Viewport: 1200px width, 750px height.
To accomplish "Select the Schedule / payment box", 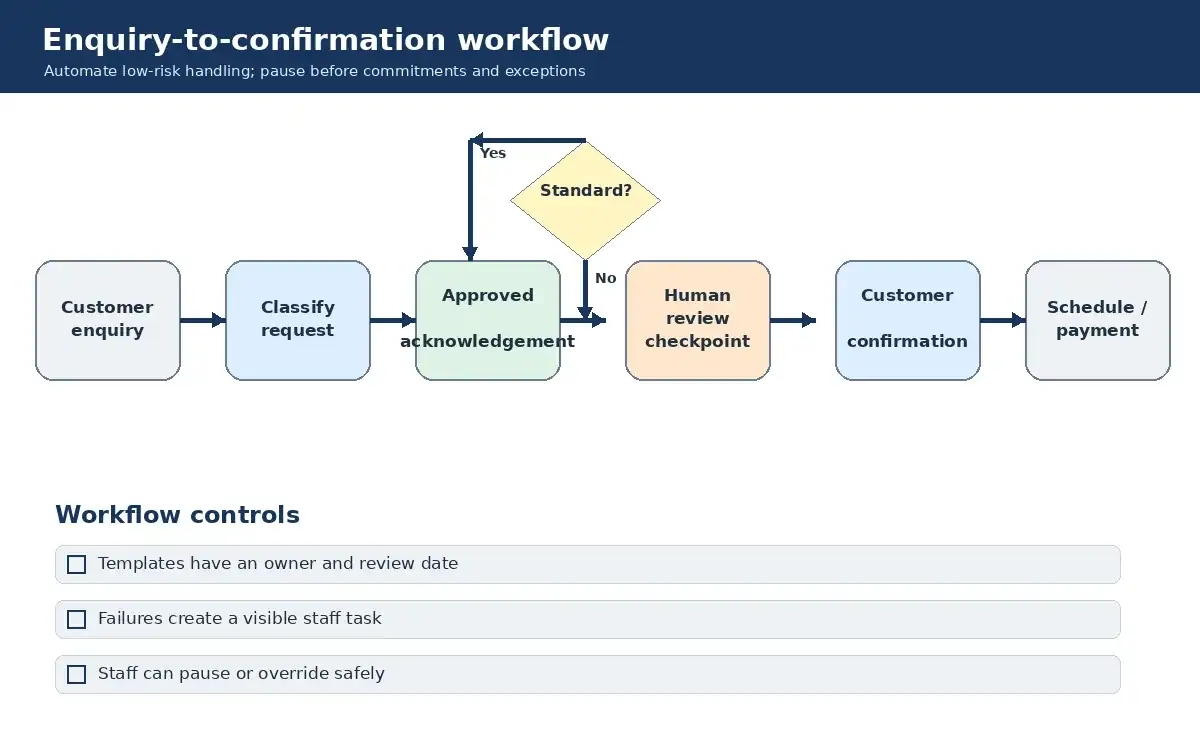I will (1098, 320).
